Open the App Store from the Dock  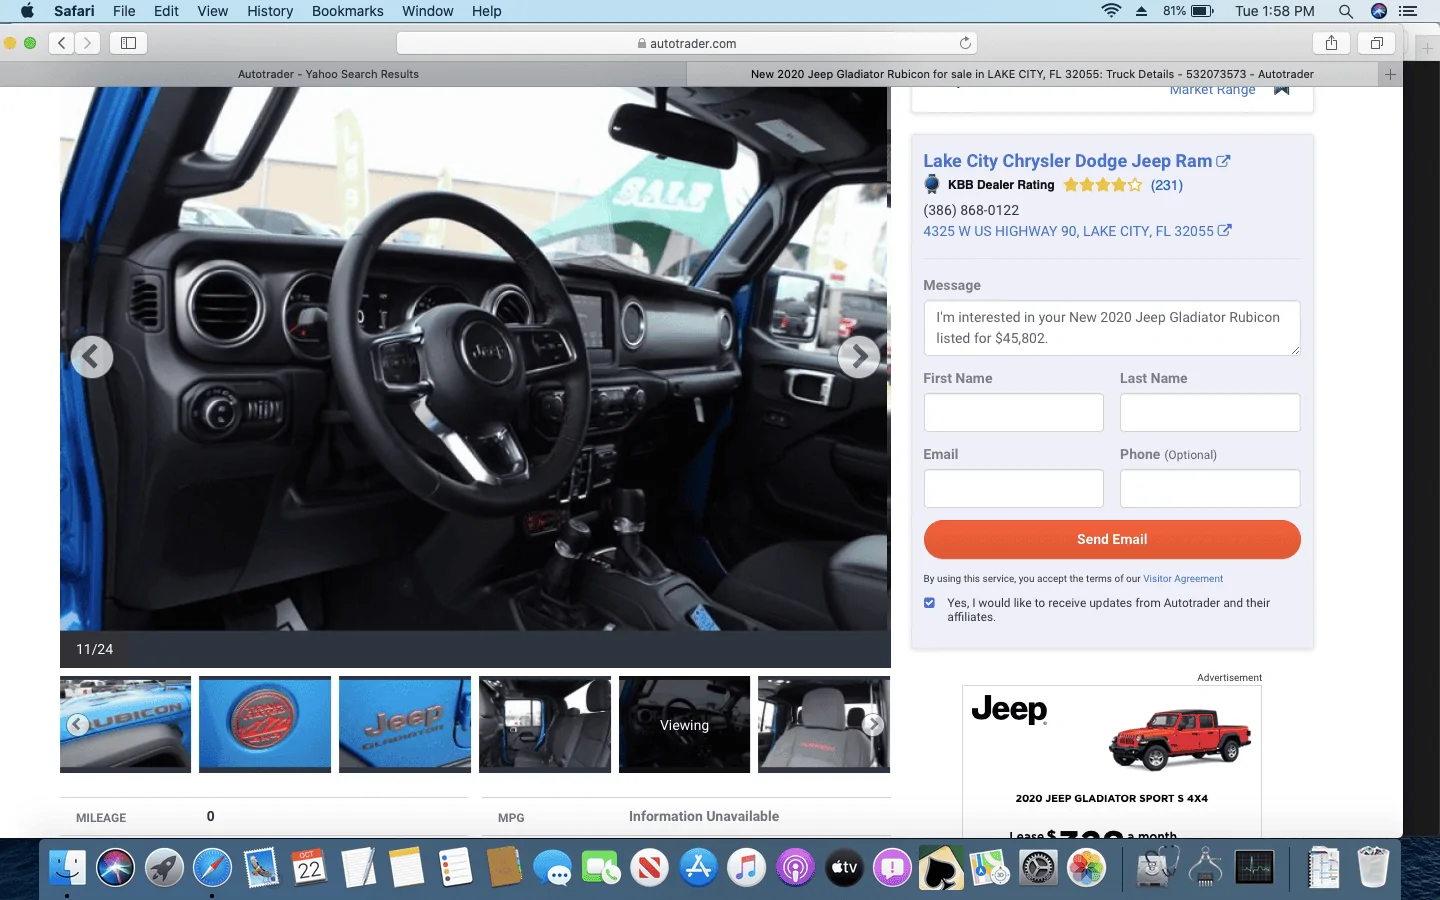pos(698,867)
